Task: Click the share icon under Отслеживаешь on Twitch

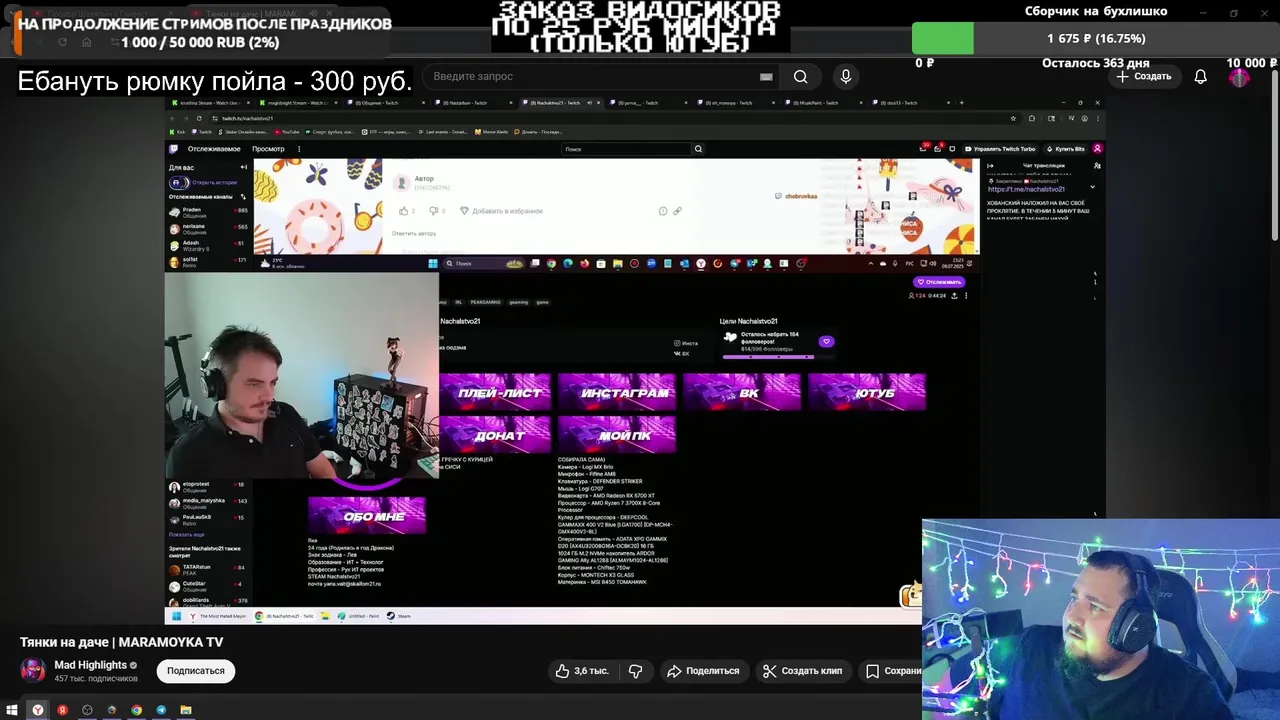Action: [954, 296]
